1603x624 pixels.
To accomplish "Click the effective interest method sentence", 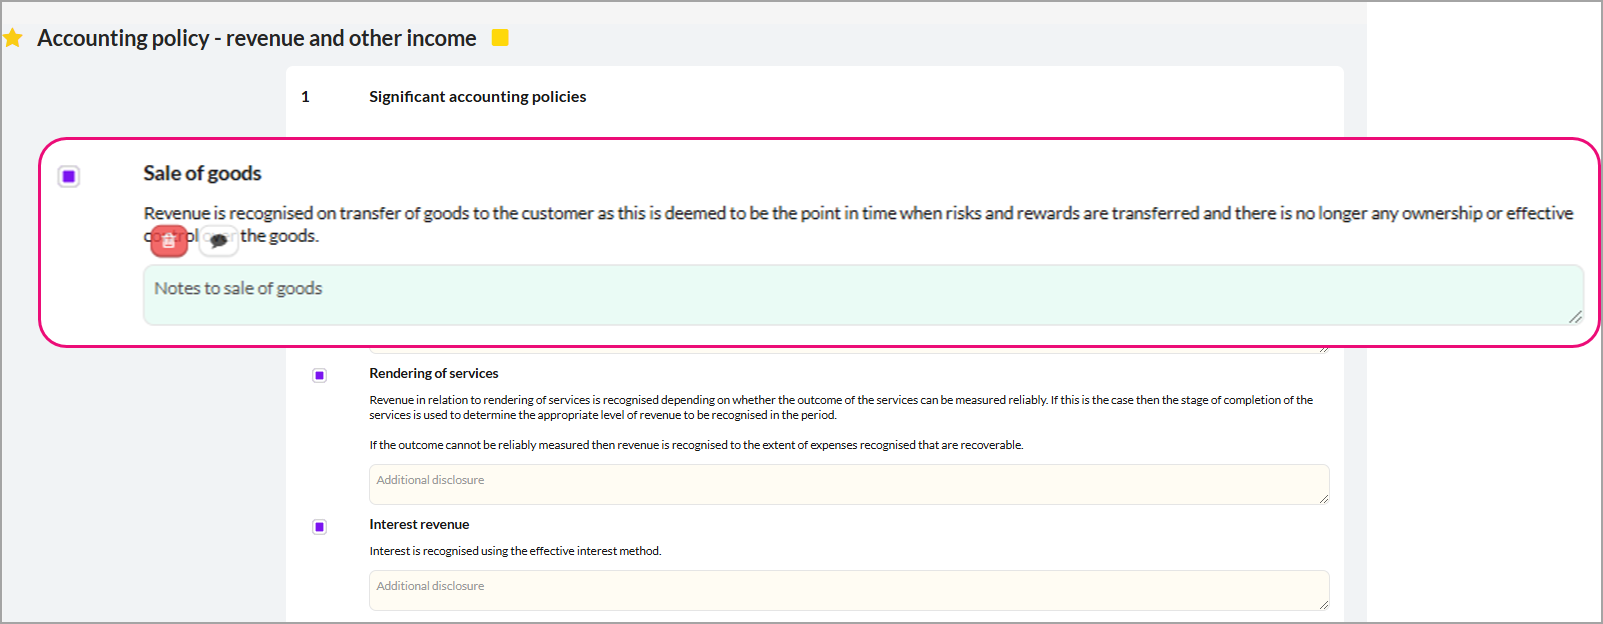I will coord(515,551).
